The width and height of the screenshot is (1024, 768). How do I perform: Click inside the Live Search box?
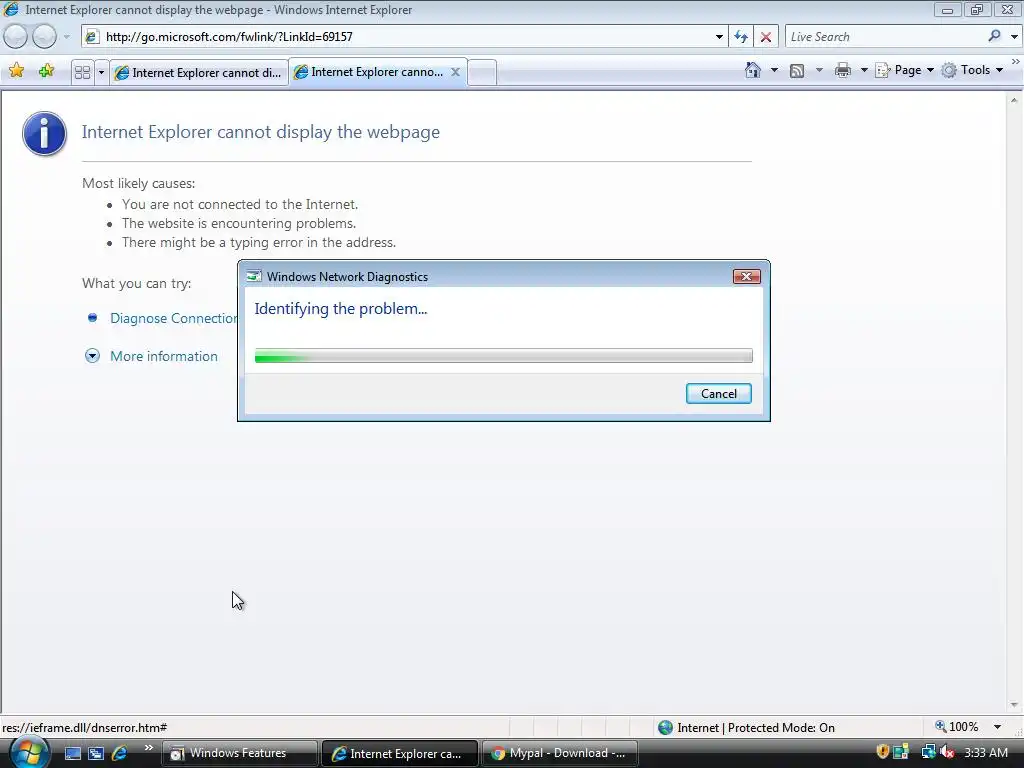coord(885,37)
